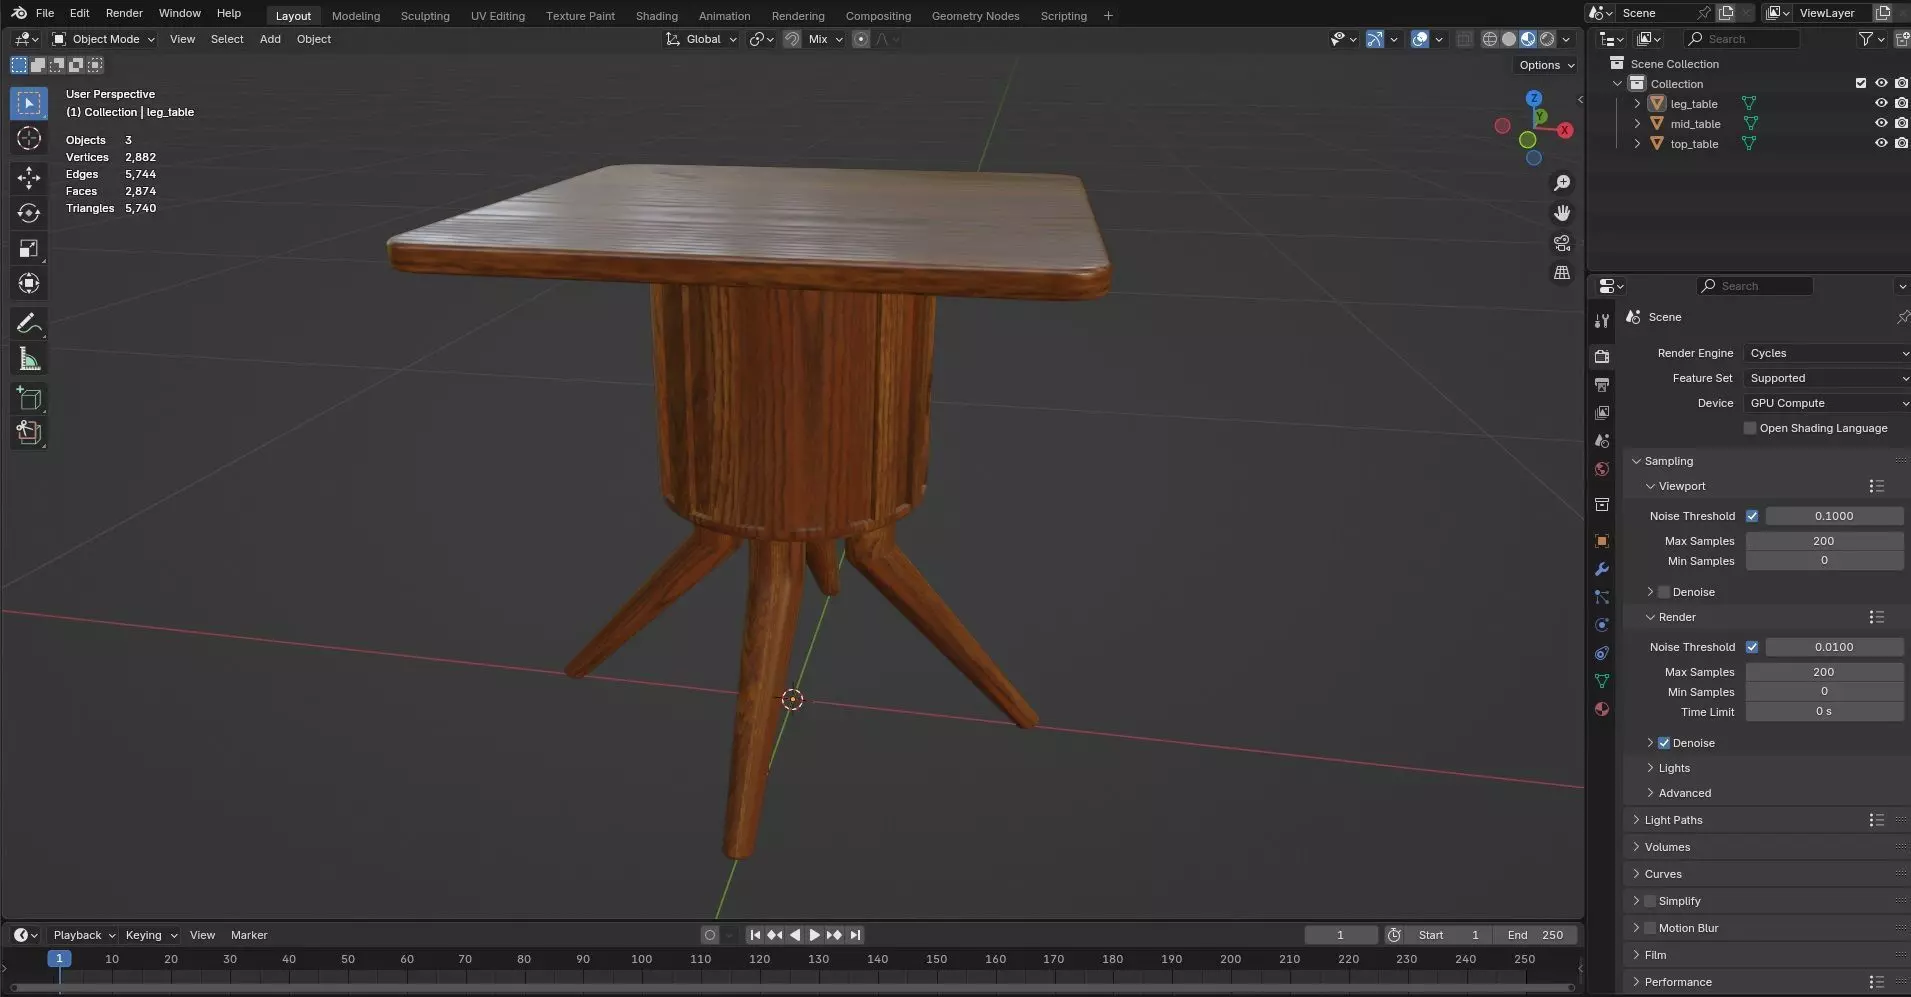Activate the Move tool

coord(29,178)
